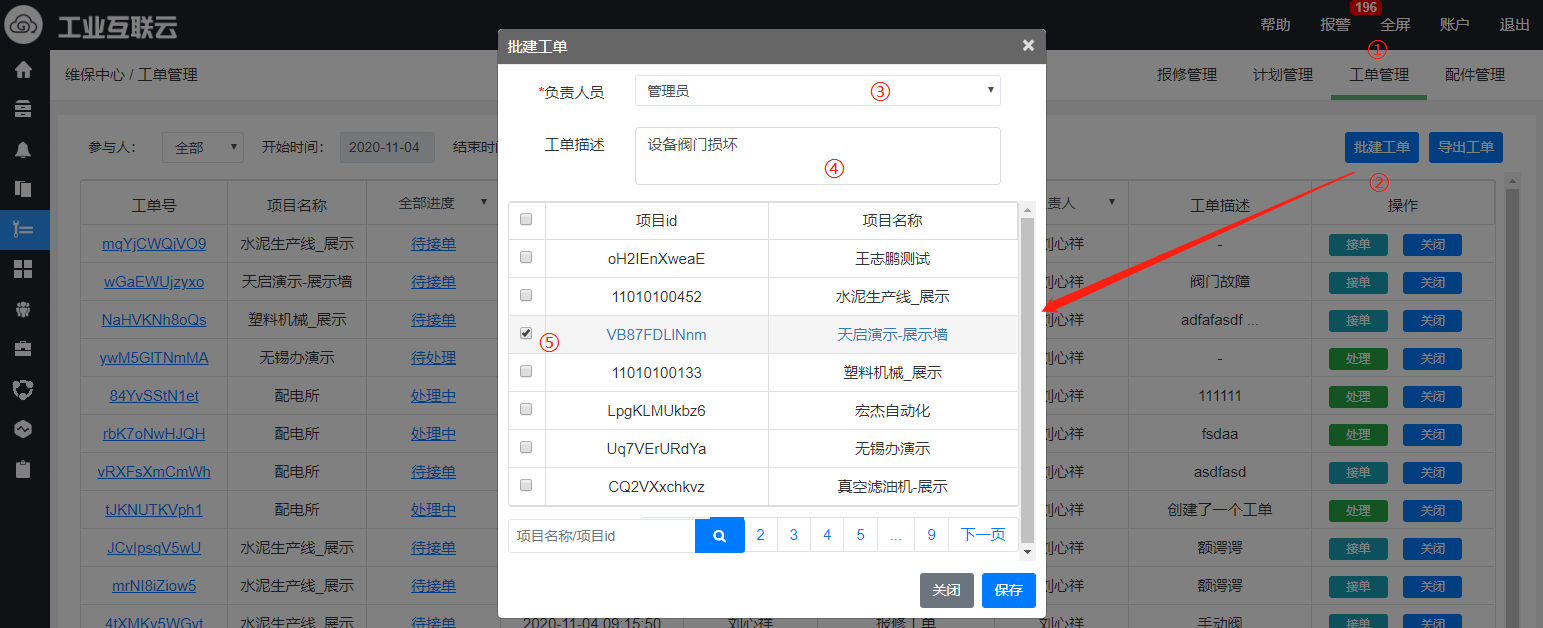Click project name 真空滤油机-展示
The height and width of the screenshot is (628, 1543).
tap(892, 487)
